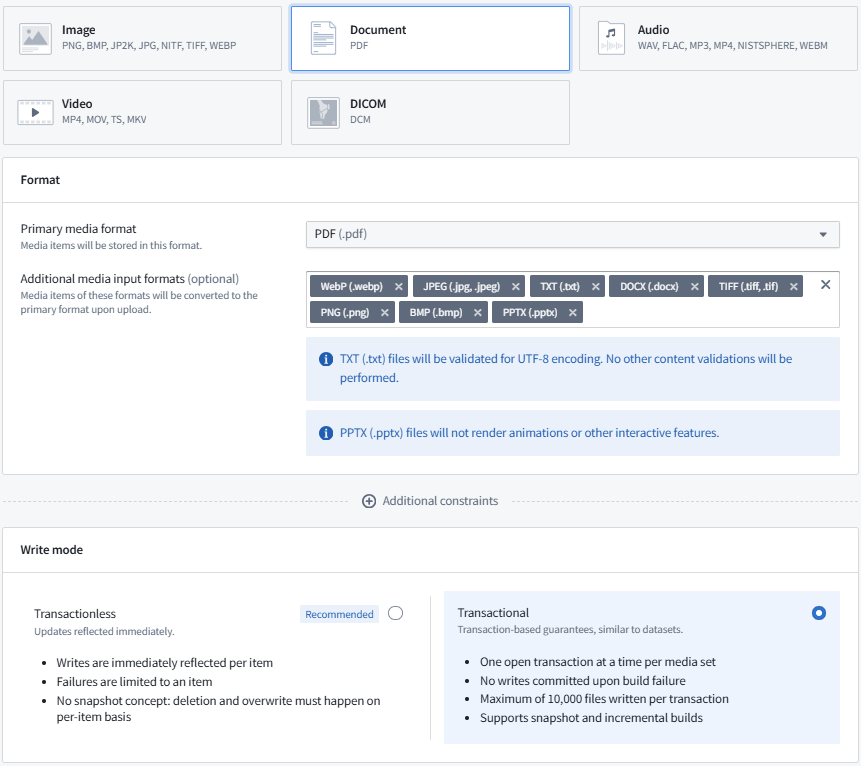Image resolution: width=861 pixels, height=766 pixels.
Task: Remove the PNG format tag
Action: pos(386,313)
